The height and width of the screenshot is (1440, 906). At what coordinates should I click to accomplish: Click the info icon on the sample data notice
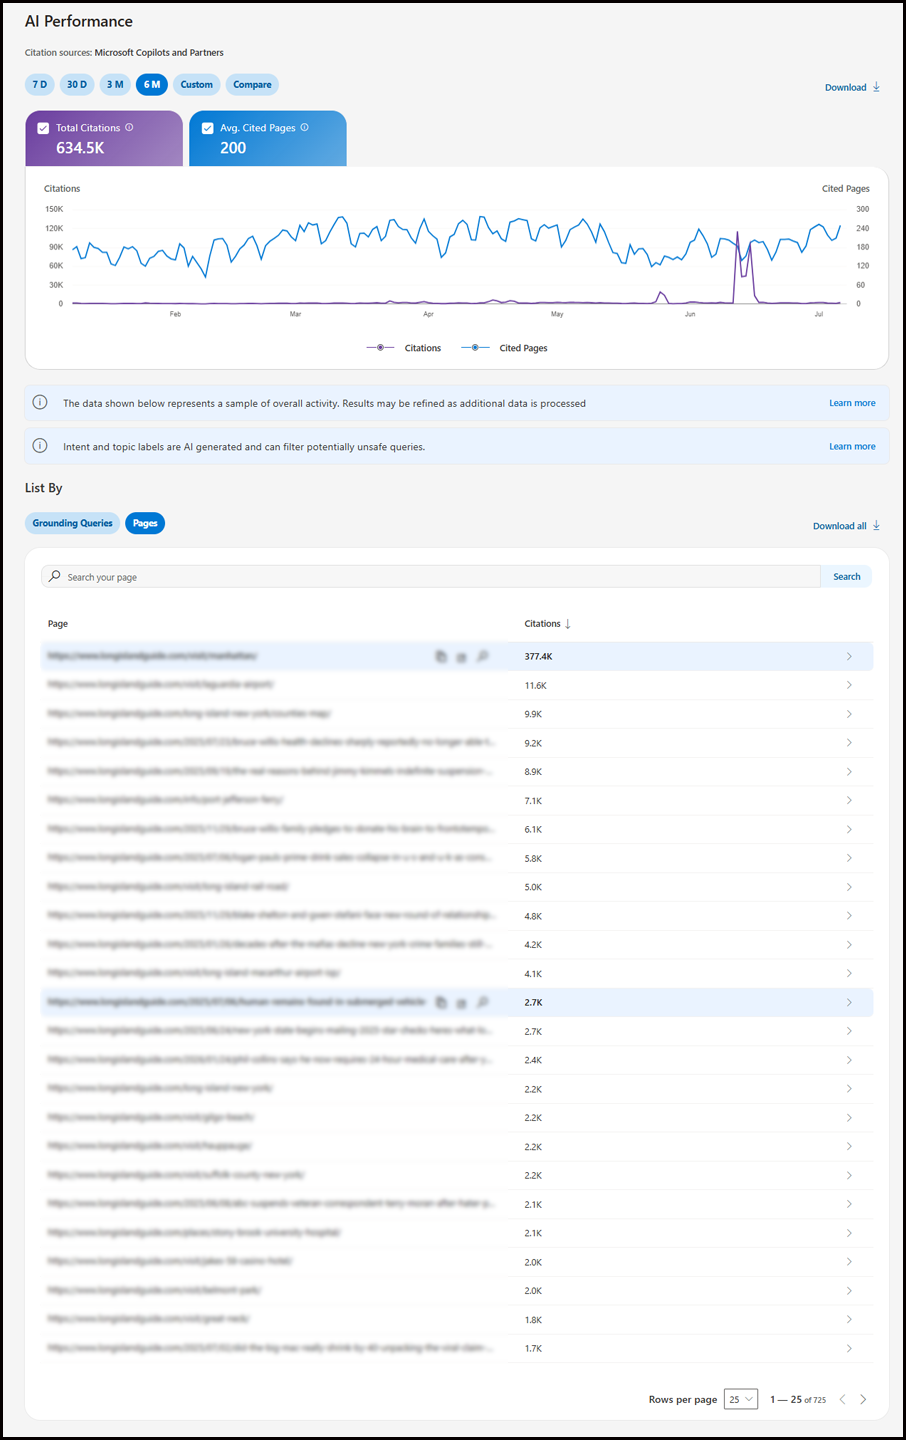(x=40, y=403)
